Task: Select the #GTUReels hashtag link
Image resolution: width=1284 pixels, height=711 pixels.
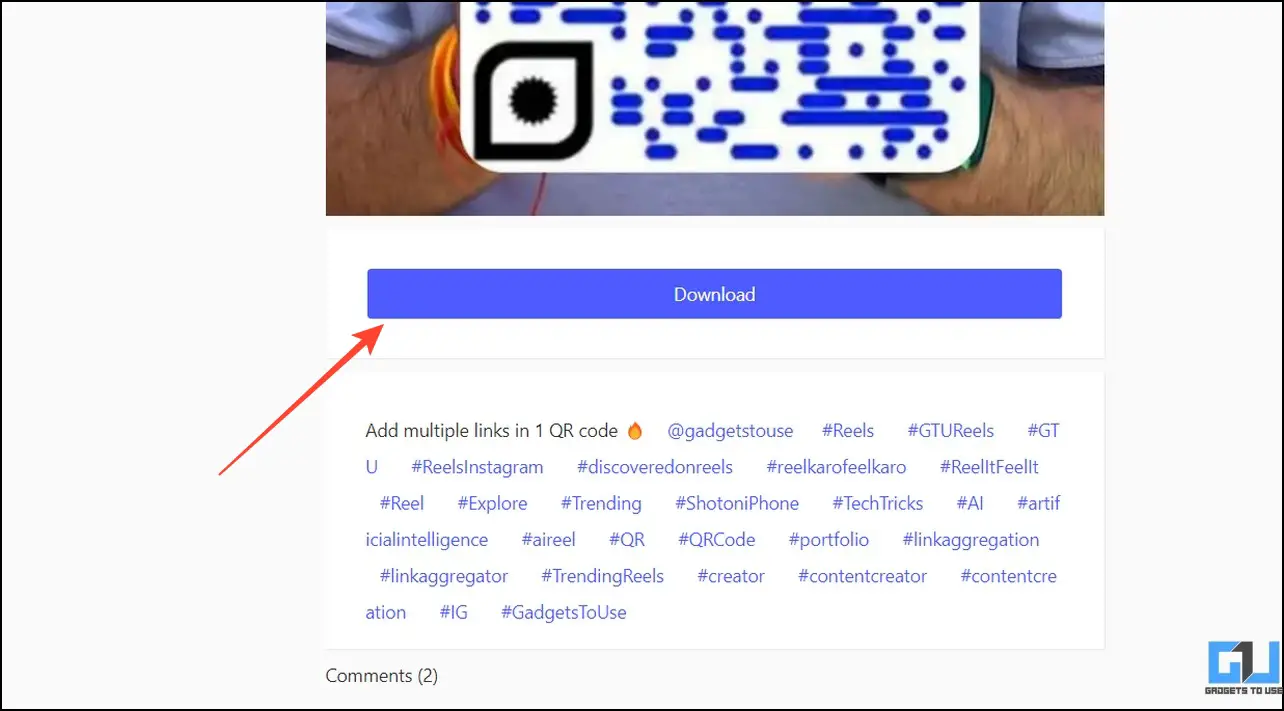Action: 951,431
